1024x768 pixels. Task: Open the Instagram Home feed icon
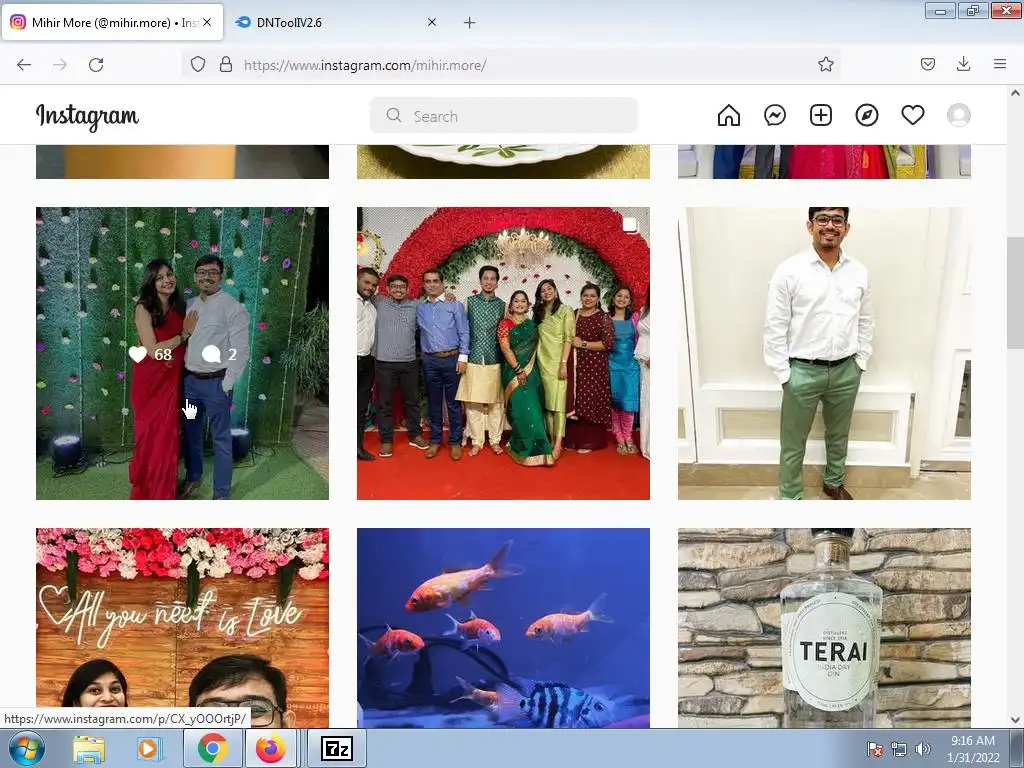(729, 116)
